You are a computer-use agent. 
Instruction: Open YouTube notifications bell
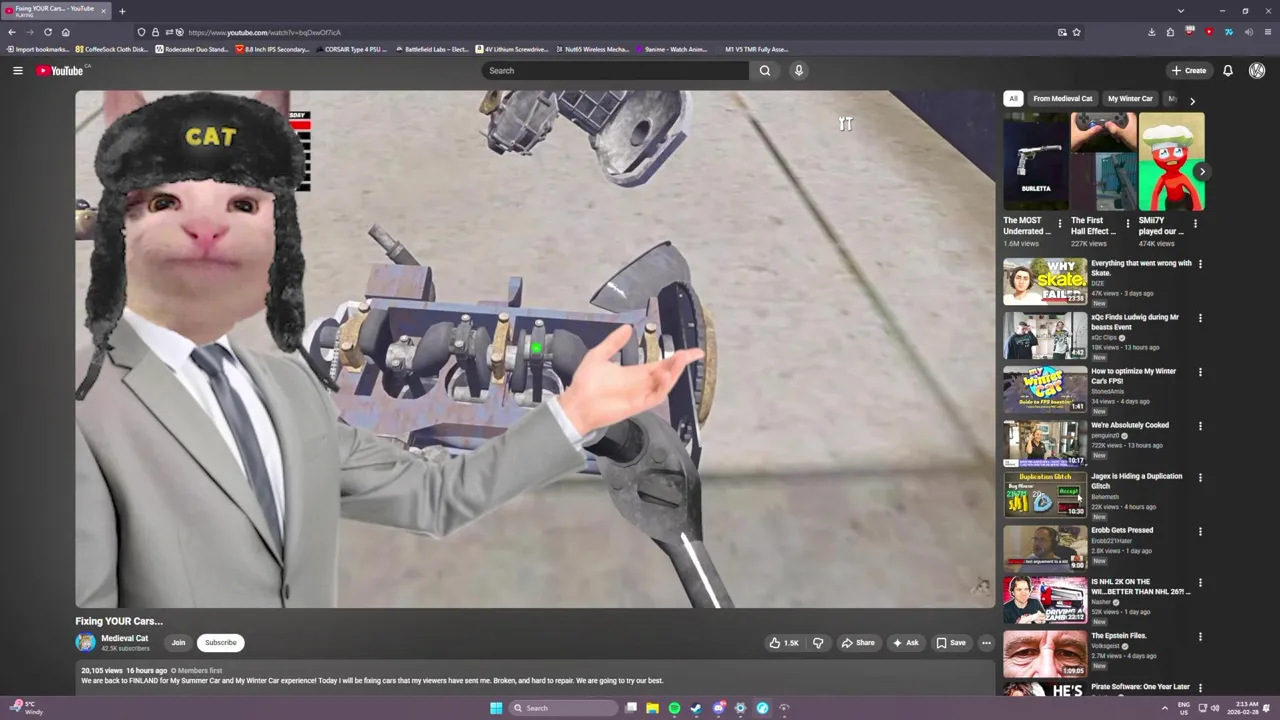[1227, 70]
